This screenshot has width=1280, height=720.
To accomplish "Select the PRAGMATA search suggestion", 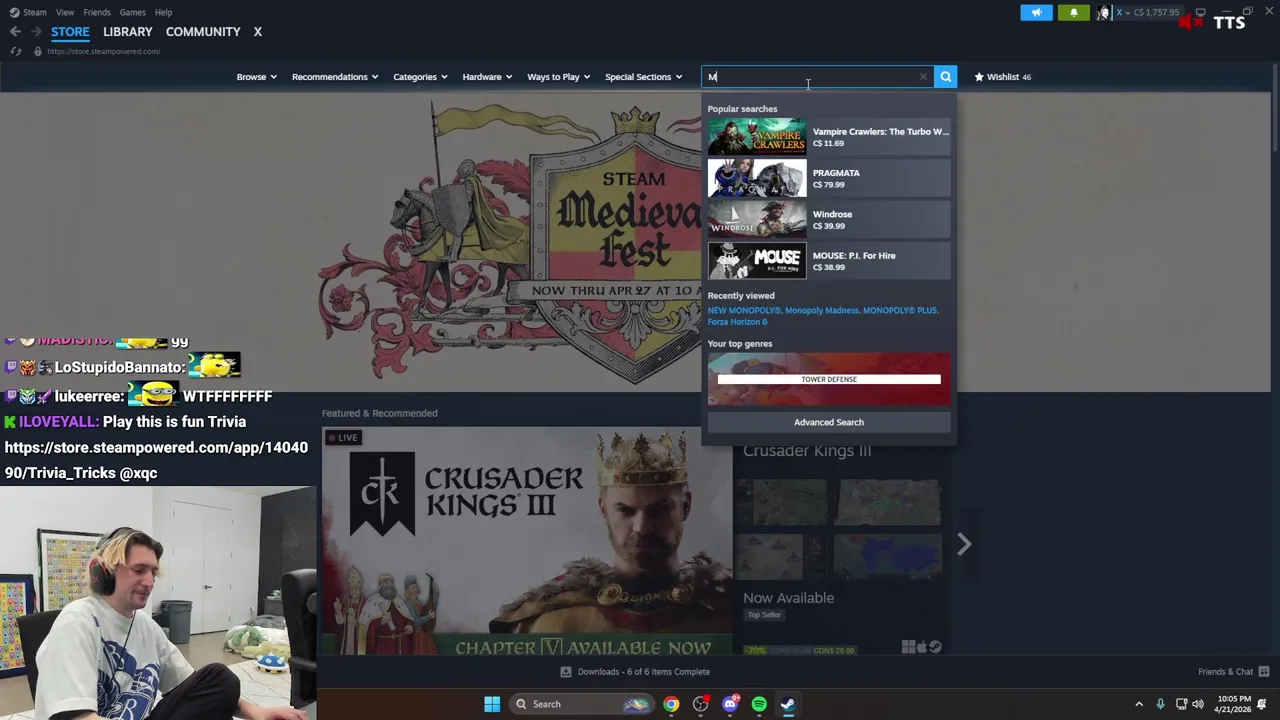I will click(x=829, y=178).
